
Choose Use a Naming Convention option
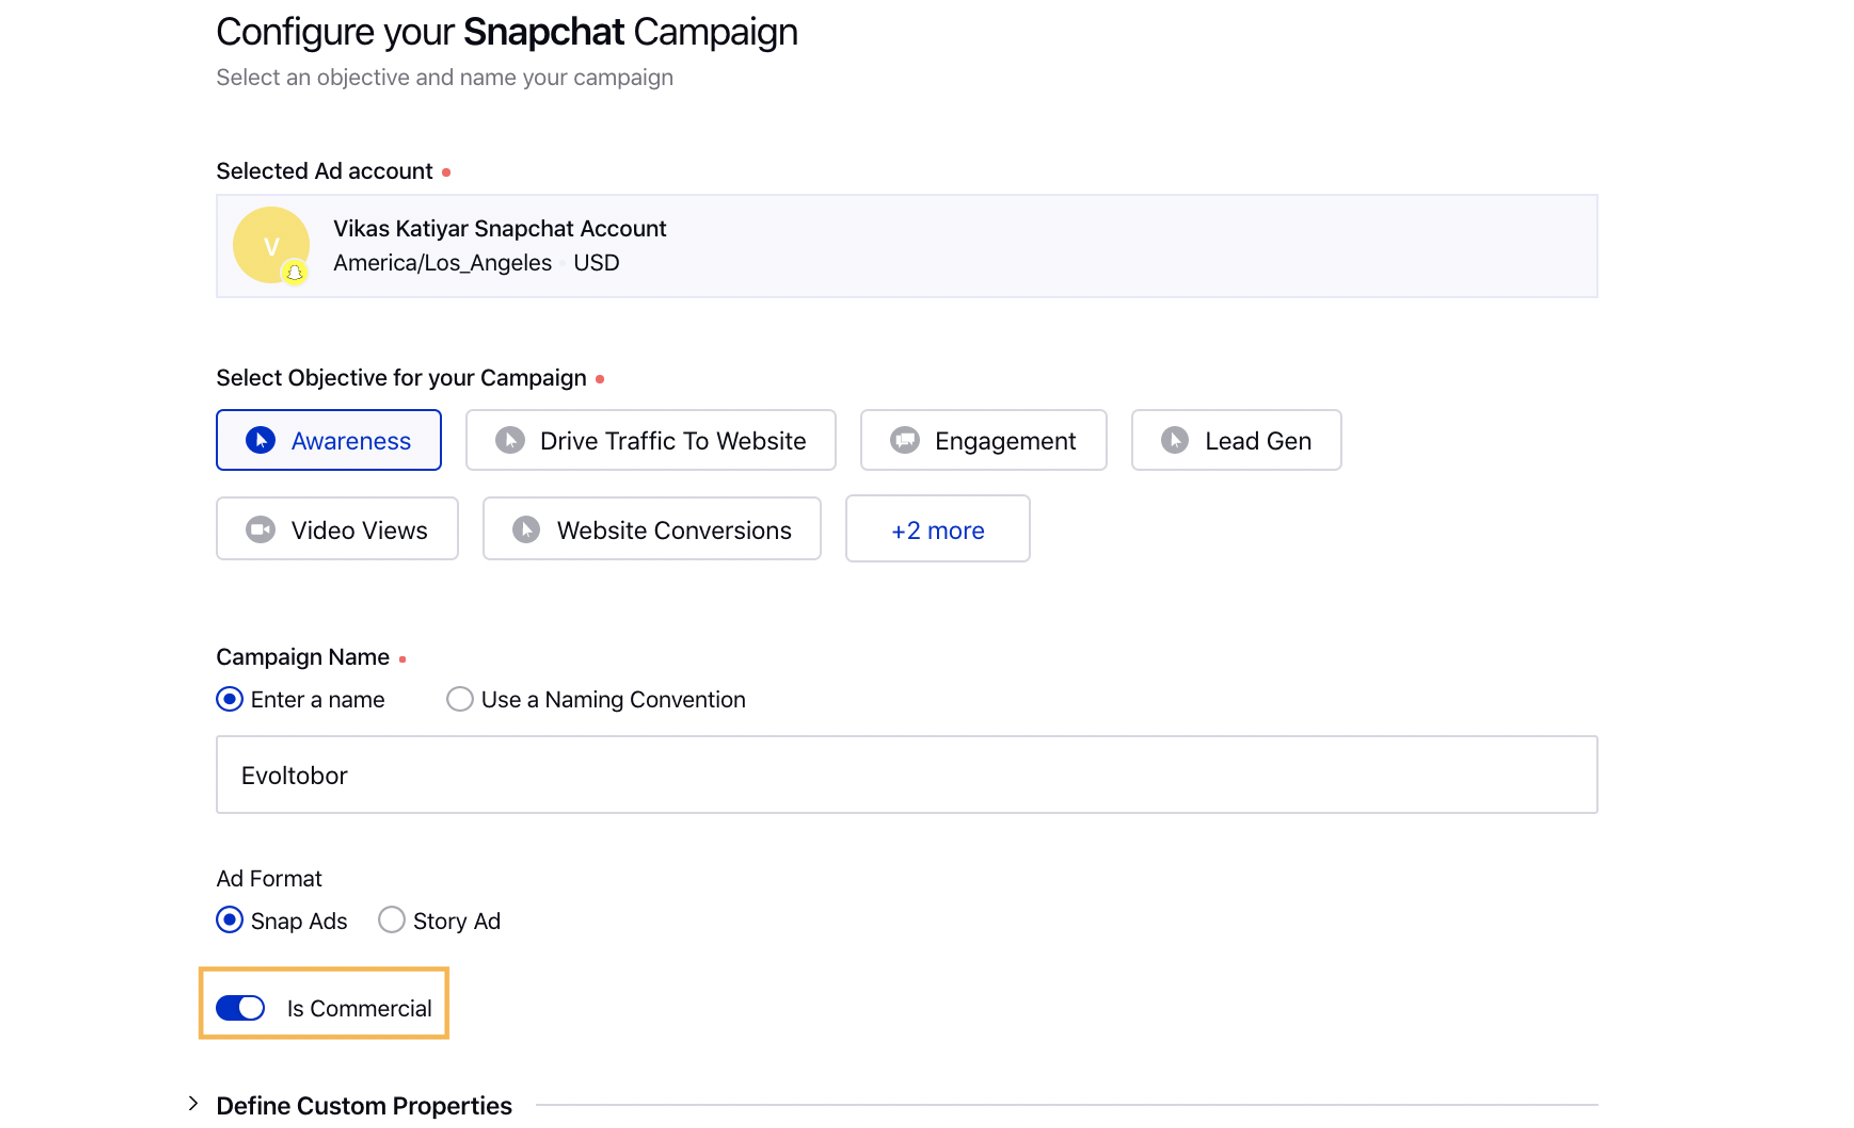(459, 699)
